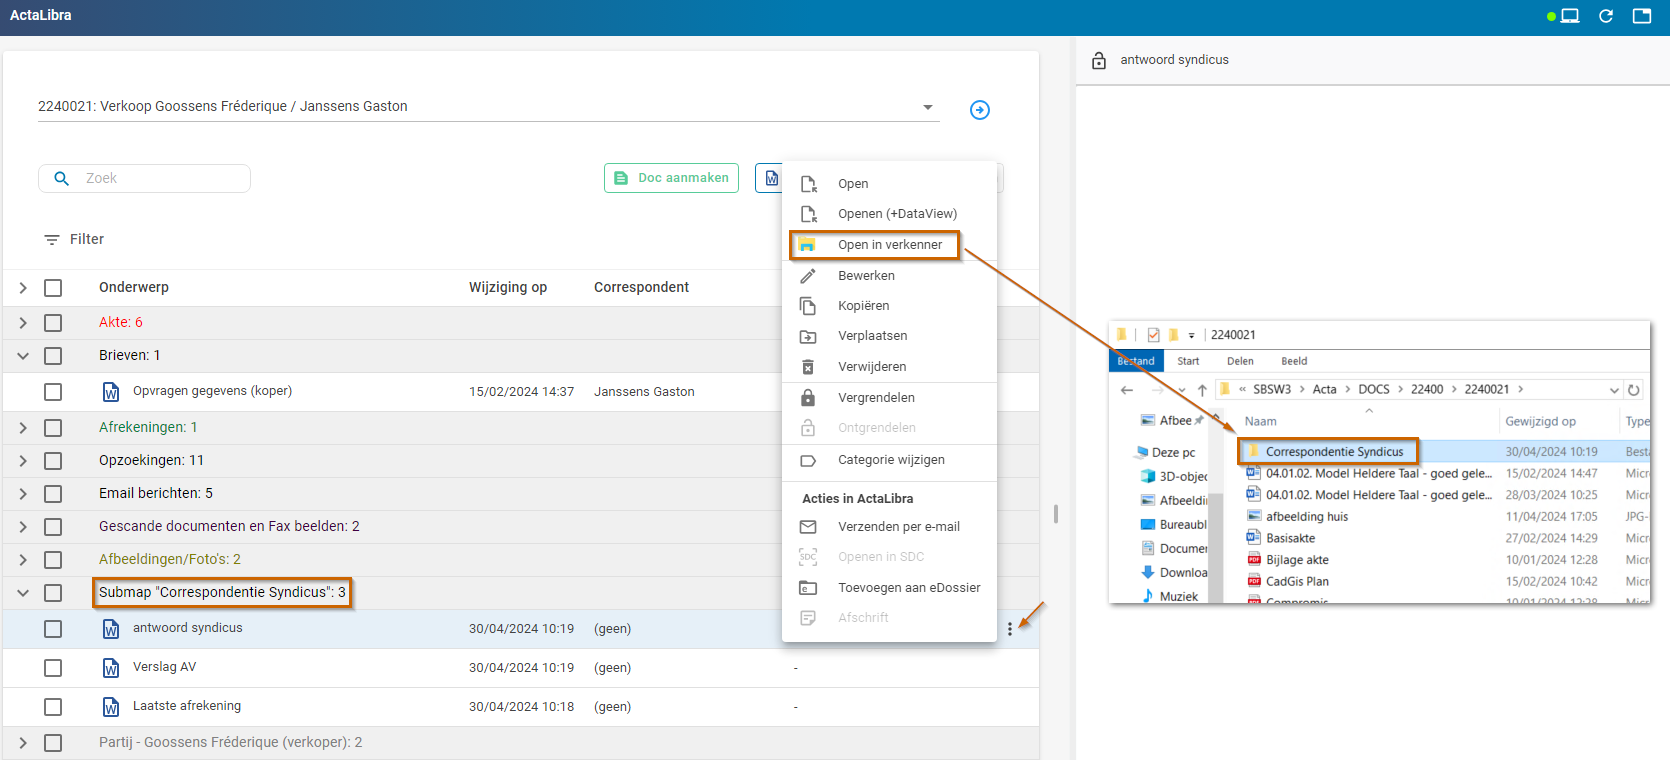Click the Word icon of Opvragen gegevens (koper)
Image resolution: width=1670 pixels, height=760 pixels.
111,392
